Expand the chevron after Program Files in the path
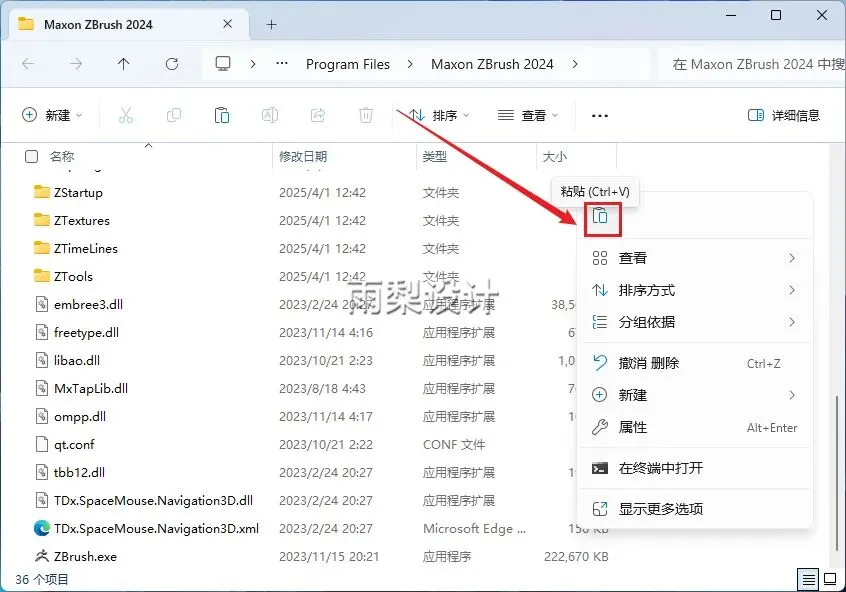 click(x=410, y=64)
